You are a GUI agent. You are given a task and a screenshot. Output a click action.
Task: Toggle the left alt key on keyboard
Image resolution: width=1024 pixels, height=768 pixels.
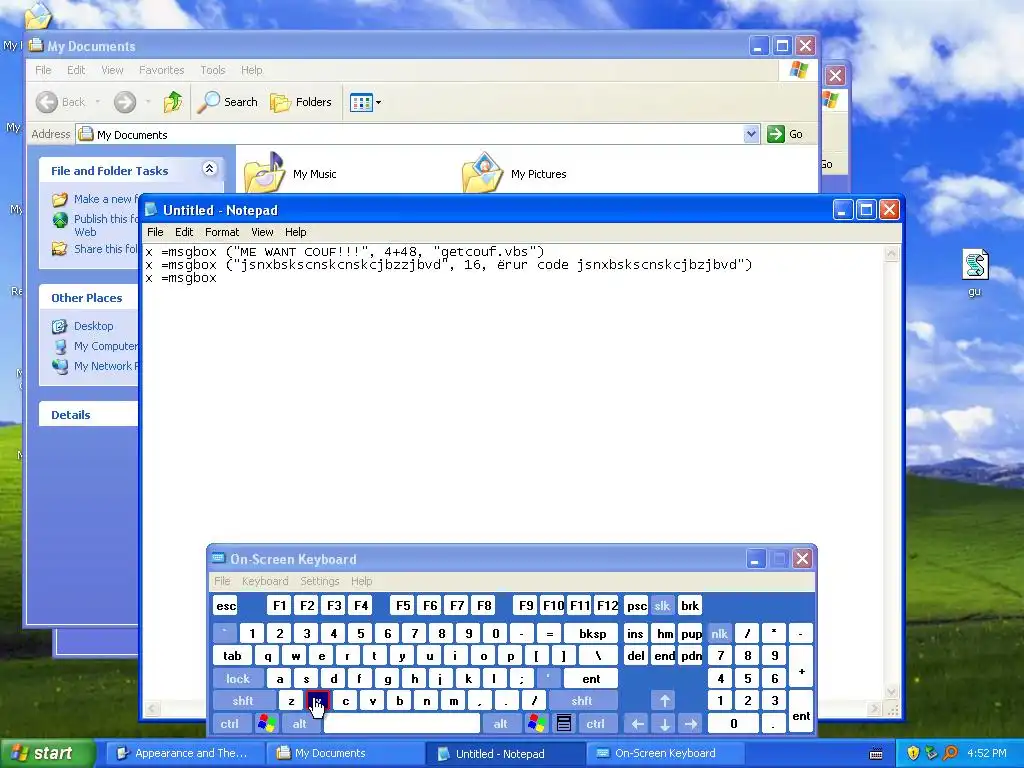300,724
